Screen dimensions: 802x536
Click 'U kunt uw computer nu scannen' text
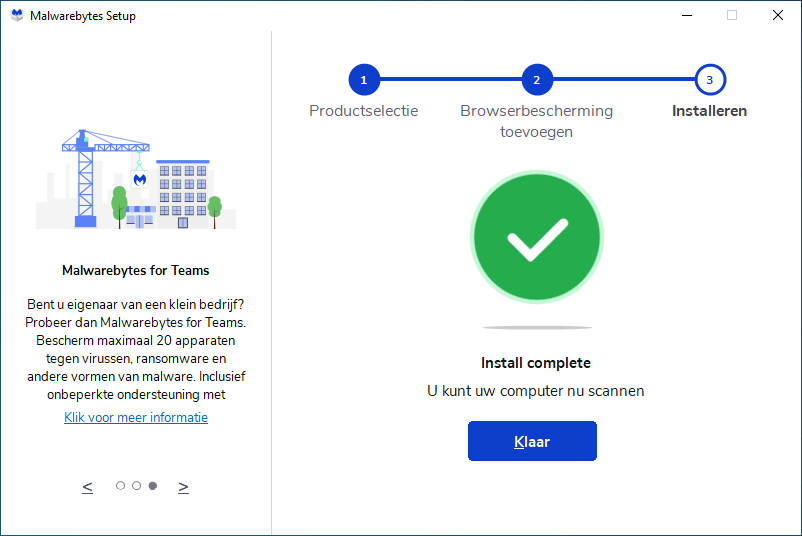pyautogui.click(x=536, y=391)
